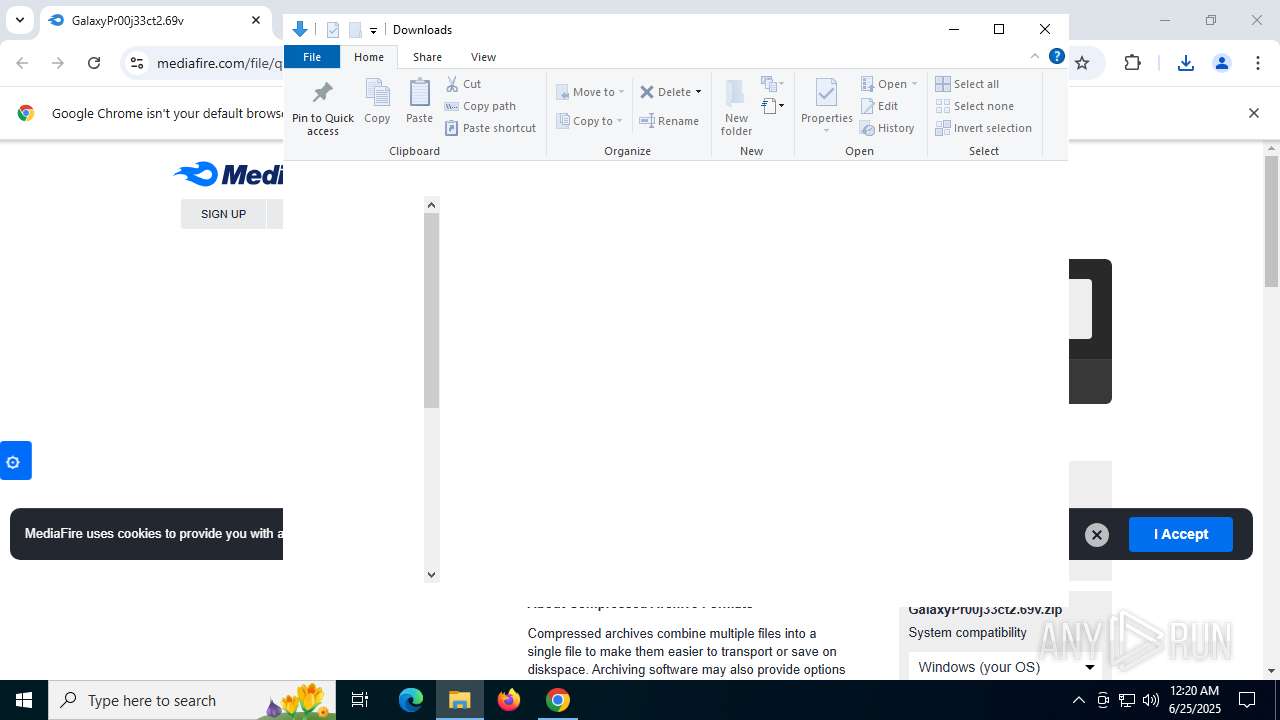This screenshot has width=1280, height=720.
Task: Click SIGN UP on MediaFire page
Action: pyautogui.click(x=223, y=214)
